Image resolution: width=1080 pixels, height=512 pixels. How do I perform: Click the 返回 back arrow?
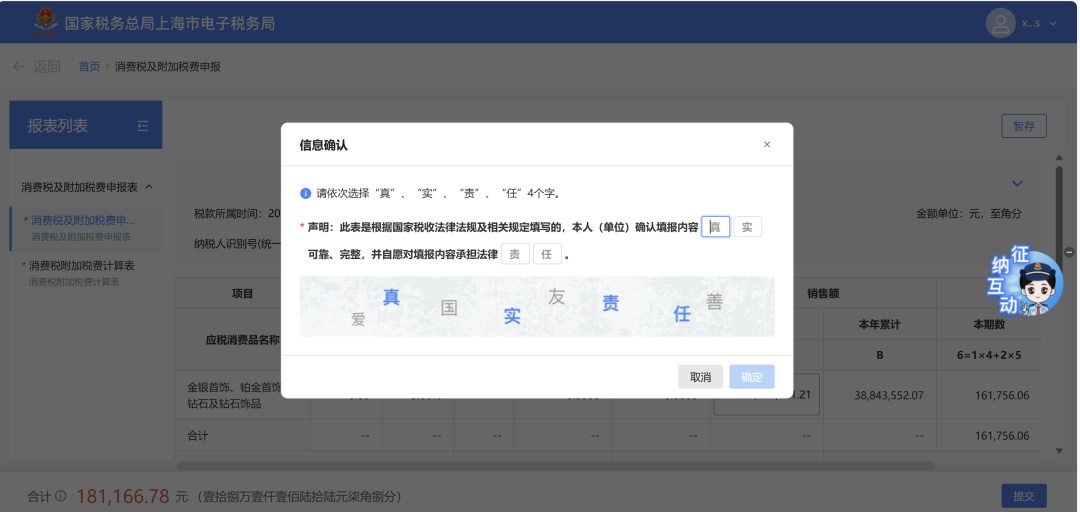[18, 67]
